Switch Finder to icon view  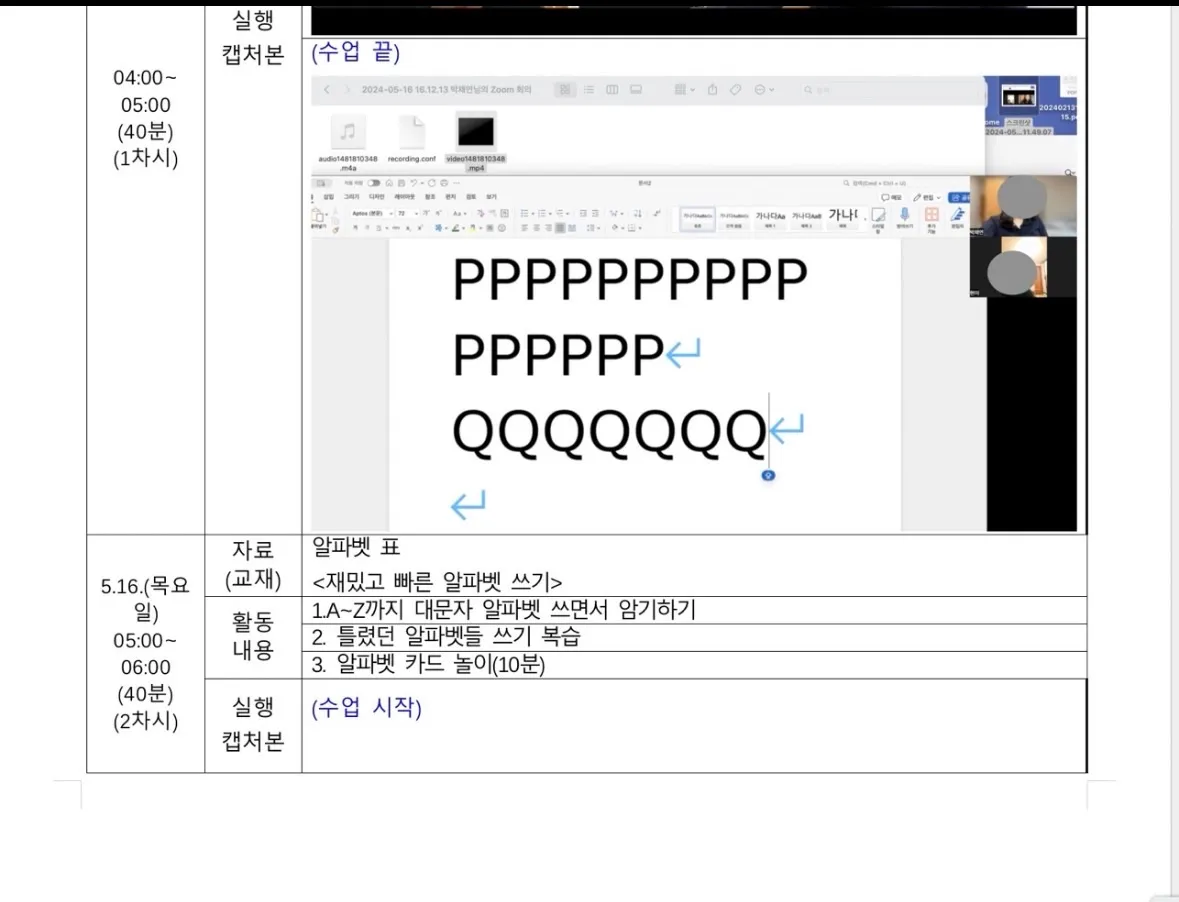tap(565, 89)
